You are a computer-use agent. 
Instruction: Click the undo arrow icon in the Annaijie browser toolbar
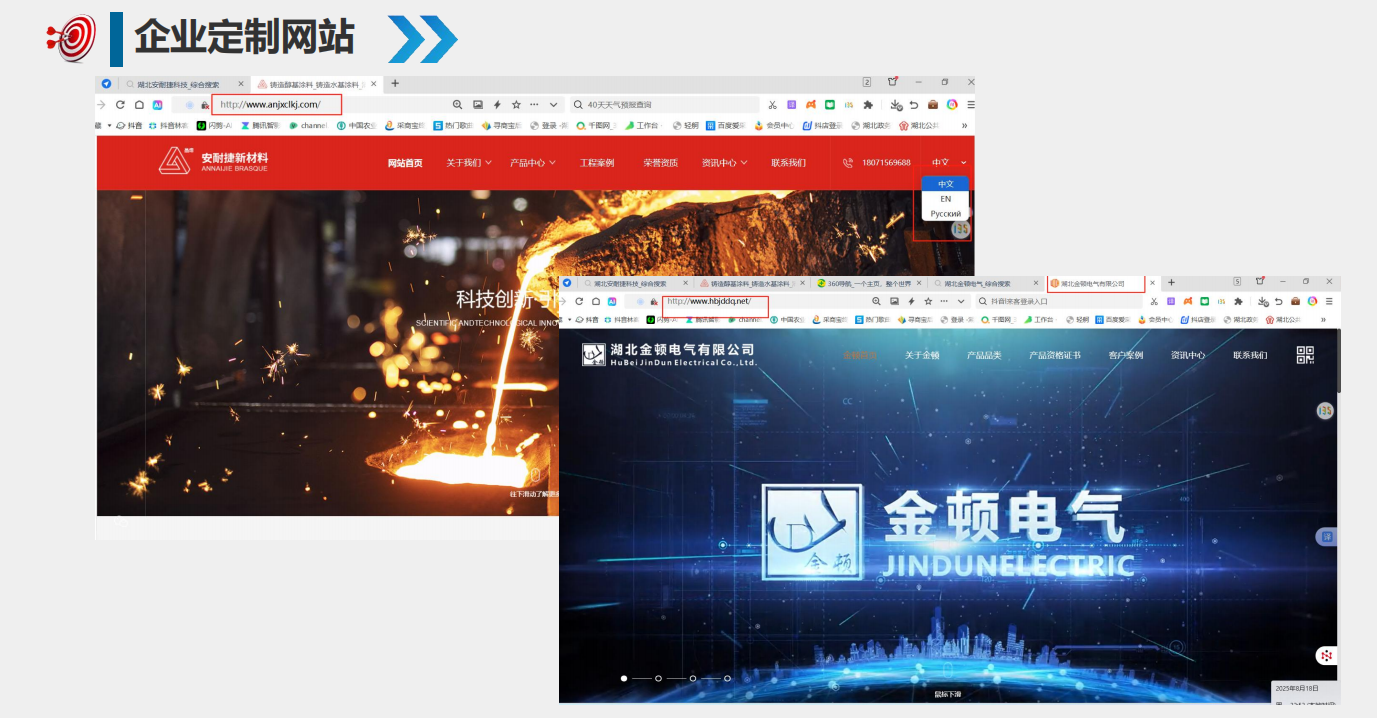coord(914,104)
